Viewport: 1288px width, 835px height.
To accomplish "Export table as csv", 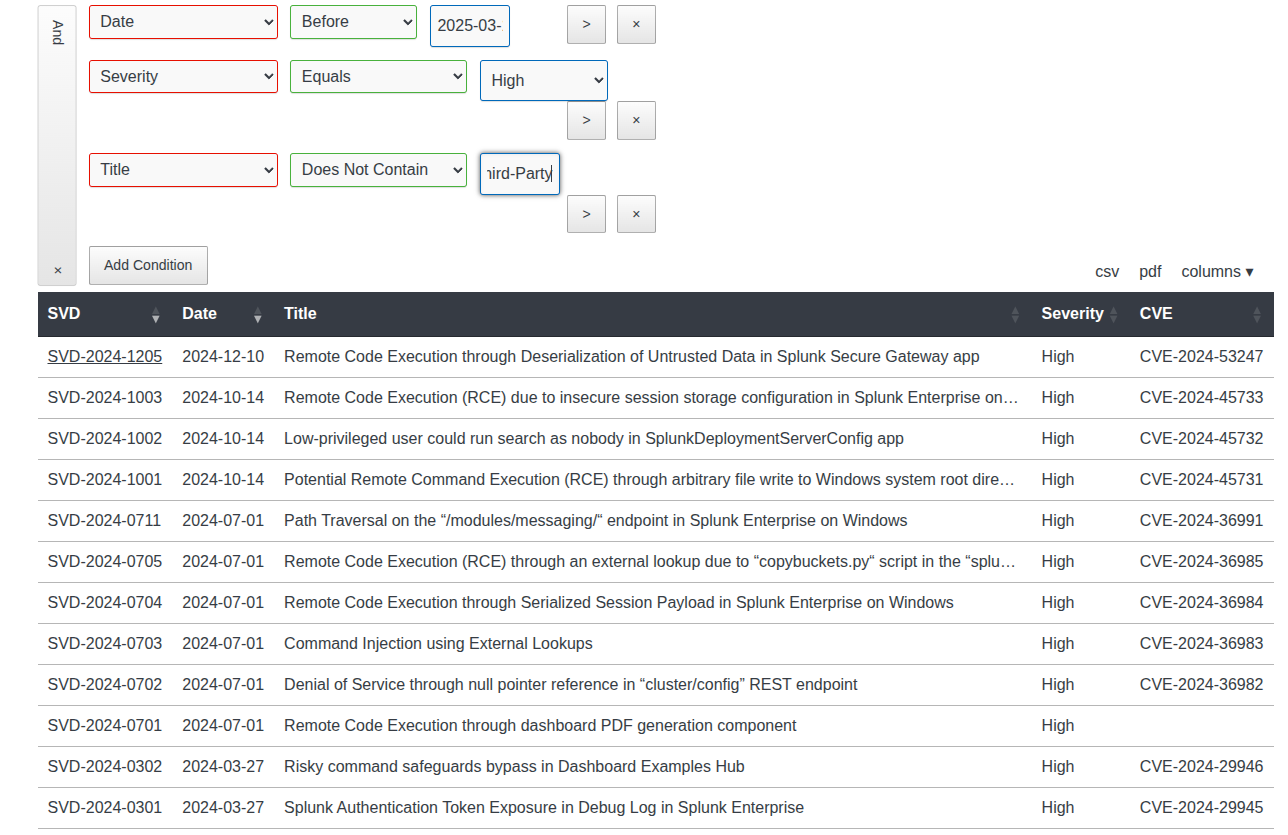I will pos(1107,272).
